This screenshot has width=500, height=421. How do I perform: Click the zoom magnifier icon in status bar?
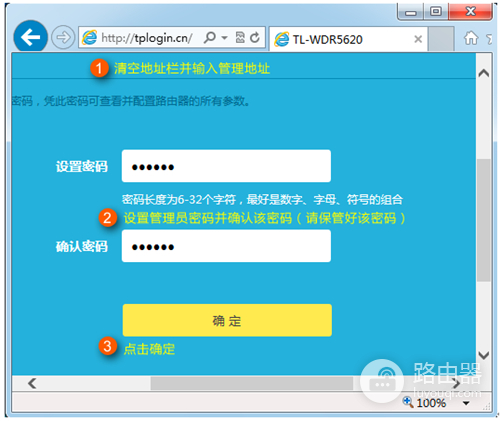pos(407,402)
